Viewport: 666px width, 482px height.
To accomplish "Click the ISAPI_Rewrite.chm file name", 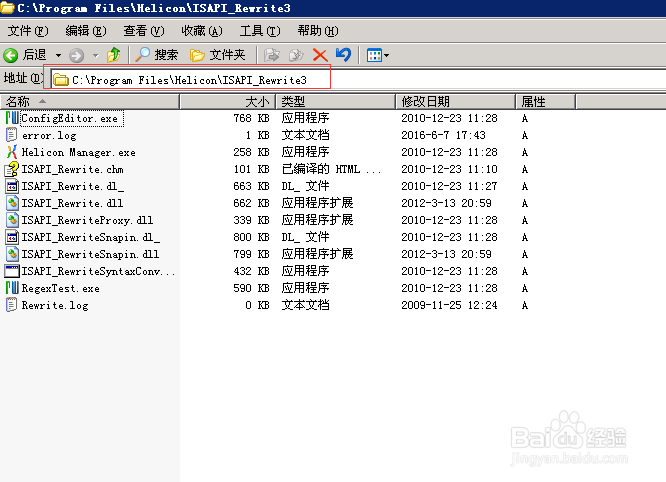I will click(x=73, y=169).
